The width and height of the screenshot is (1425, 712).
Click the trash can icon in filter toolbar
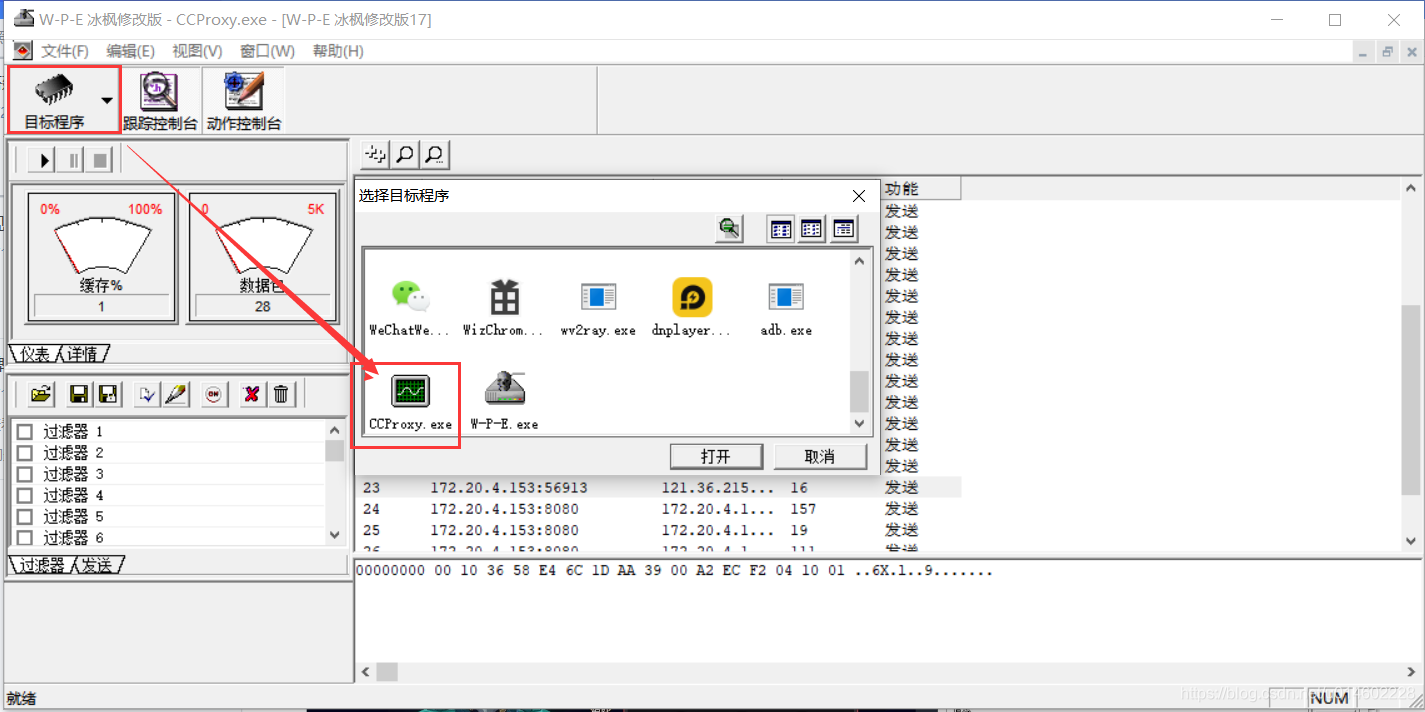point(281,394)
